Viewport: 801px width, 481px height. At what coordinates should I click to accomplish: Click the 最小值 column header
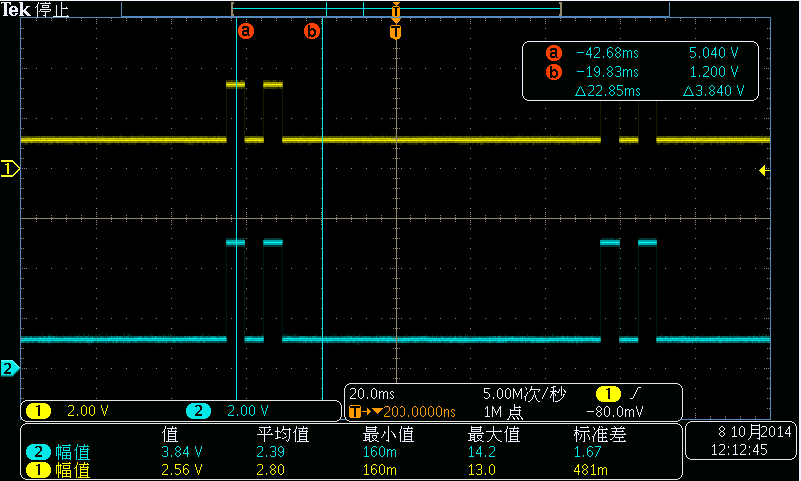pyautogui.click(x=388, y=435)
